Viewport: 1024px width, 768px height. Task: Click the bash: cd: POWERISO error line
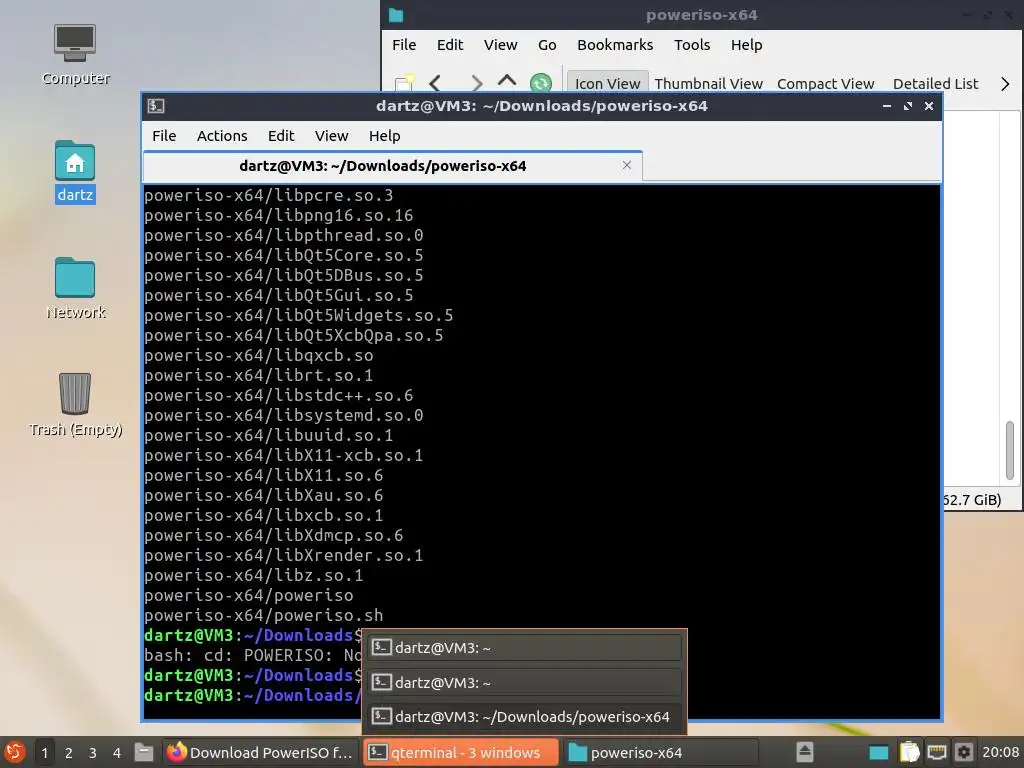coord(253,655)
